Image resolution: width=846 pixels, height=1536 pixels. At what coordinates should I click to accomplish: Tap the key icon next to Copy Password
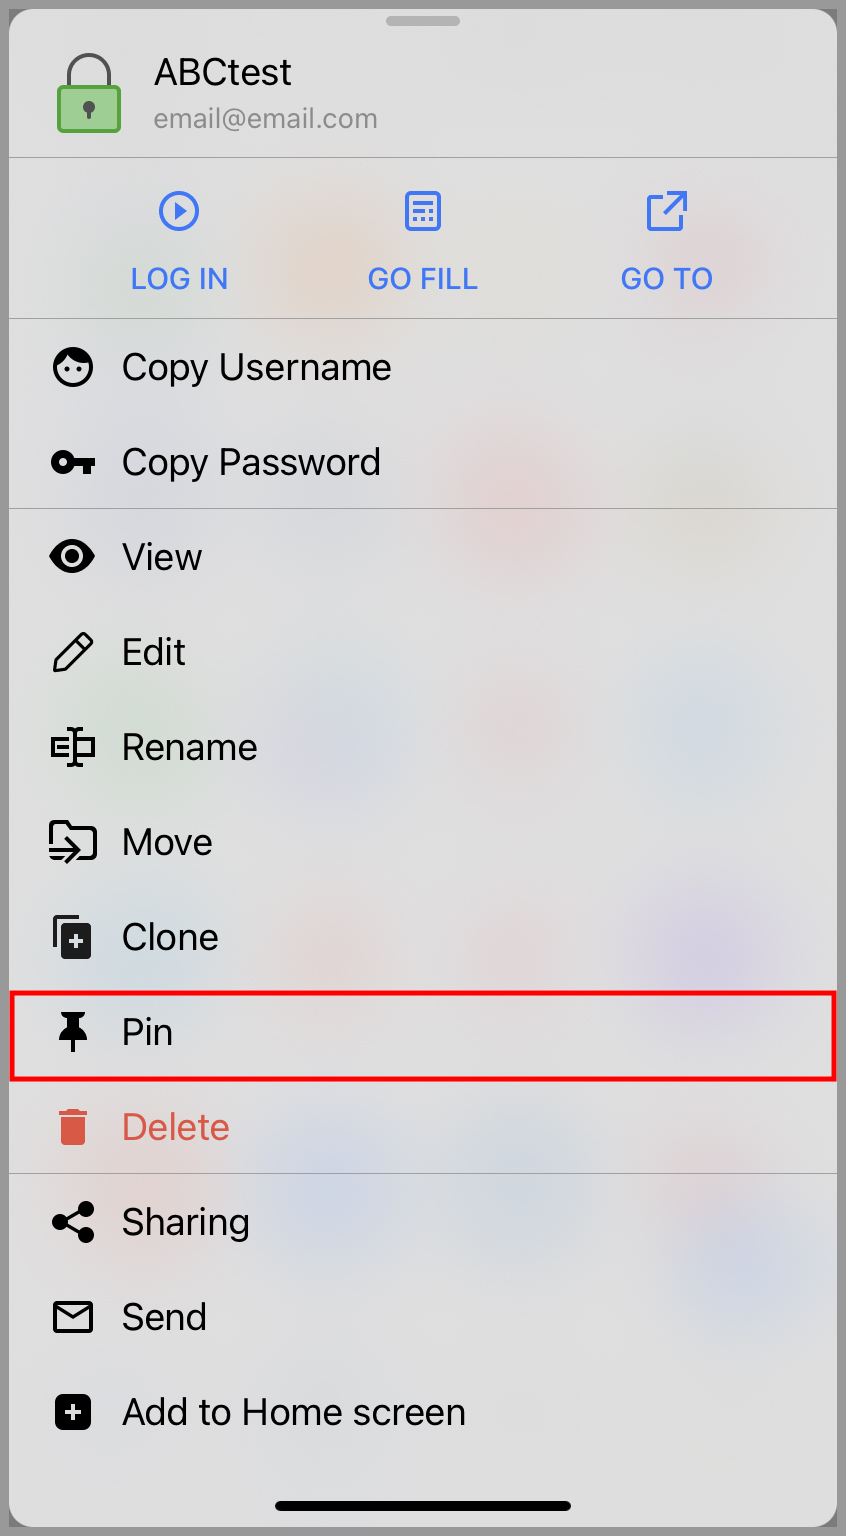click(x=72, y=462)
